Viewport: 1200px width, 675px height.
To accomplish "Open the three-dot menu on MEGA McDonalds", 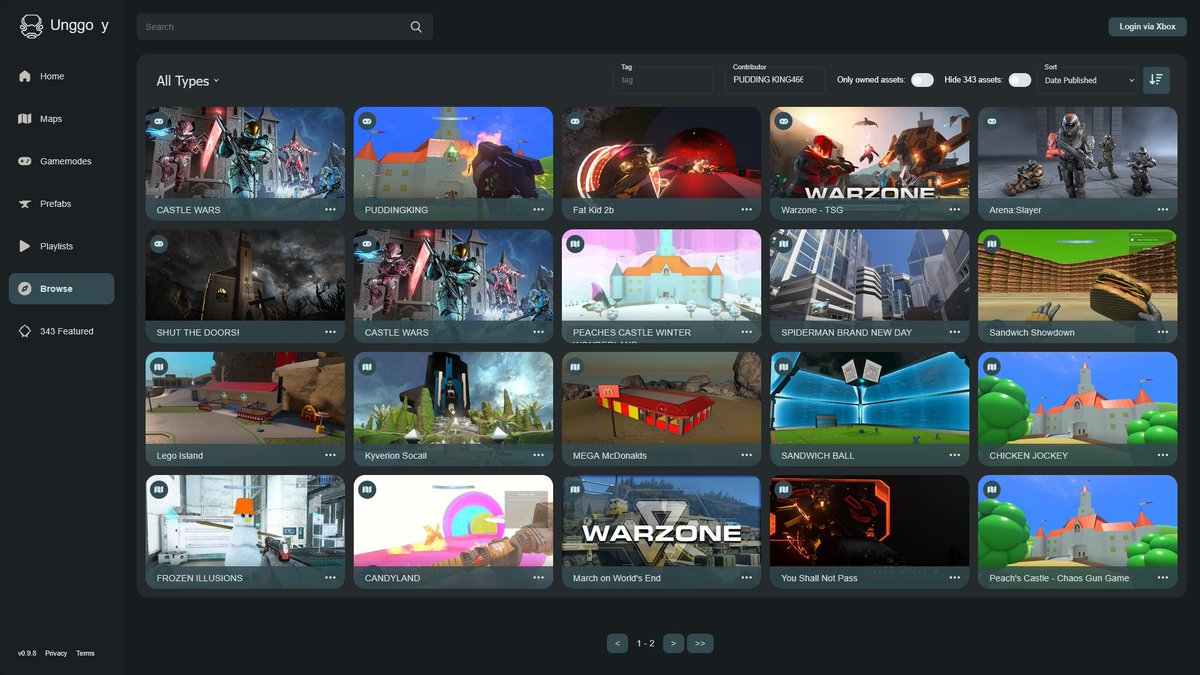I will point(746,455).
